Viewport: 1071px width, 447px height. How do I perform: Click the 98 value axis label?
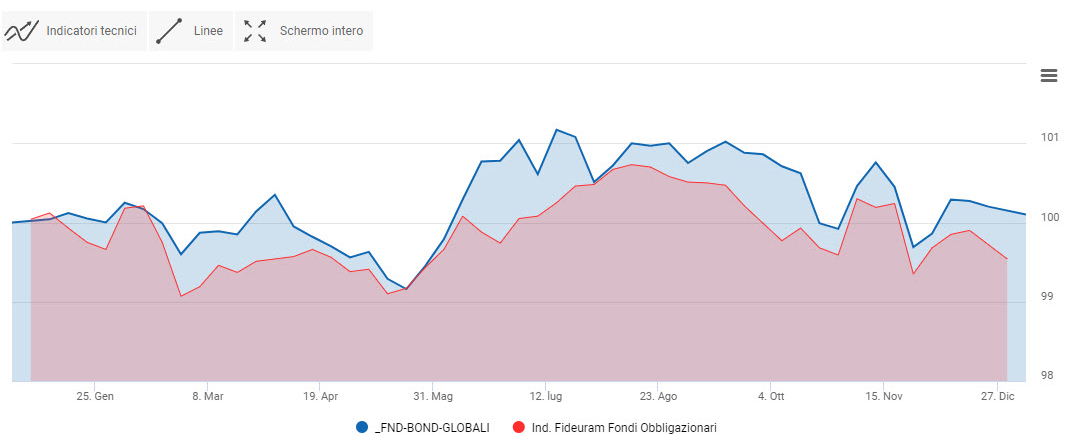point(1048,375)
